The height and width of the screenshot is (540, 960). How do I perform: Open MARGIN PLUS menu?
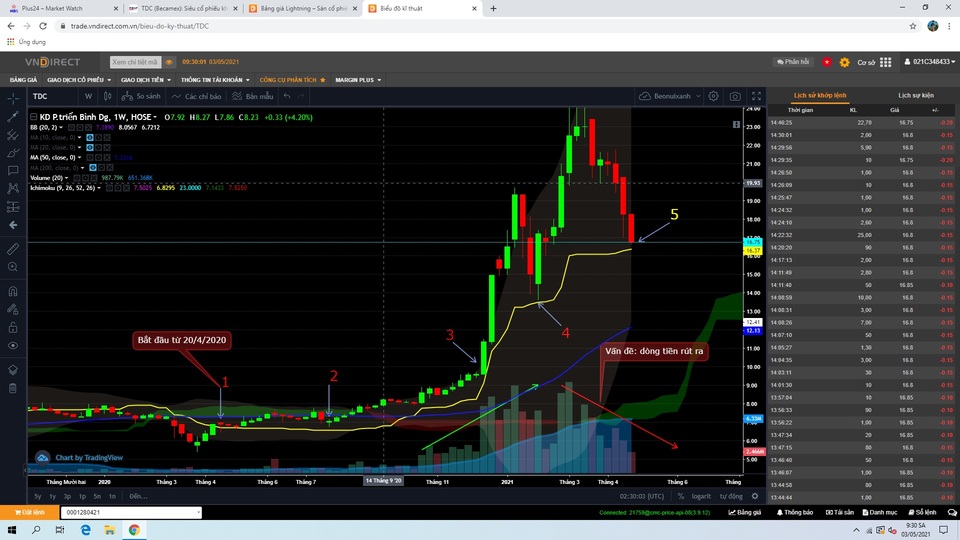tap(358, 80)
